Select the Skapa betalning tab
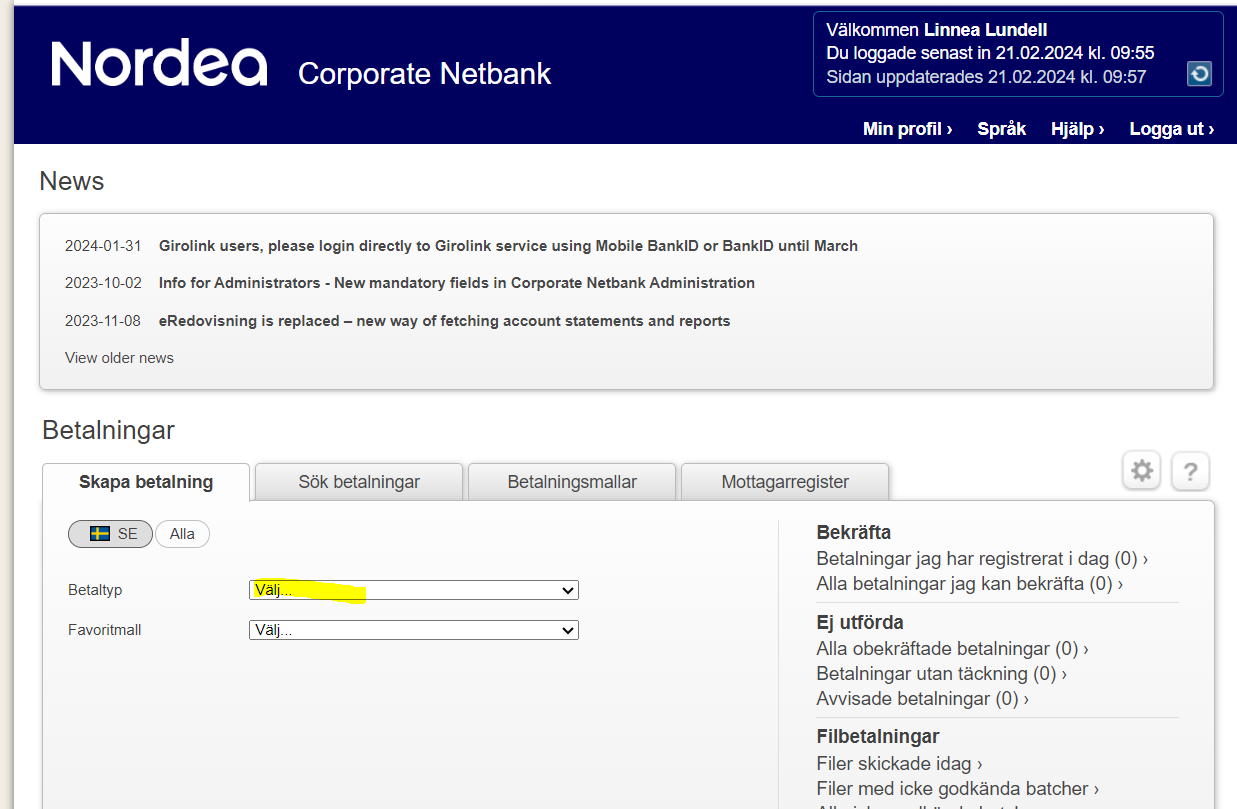The height and width of the screenshot is (809, 1237). coord(146,482)
